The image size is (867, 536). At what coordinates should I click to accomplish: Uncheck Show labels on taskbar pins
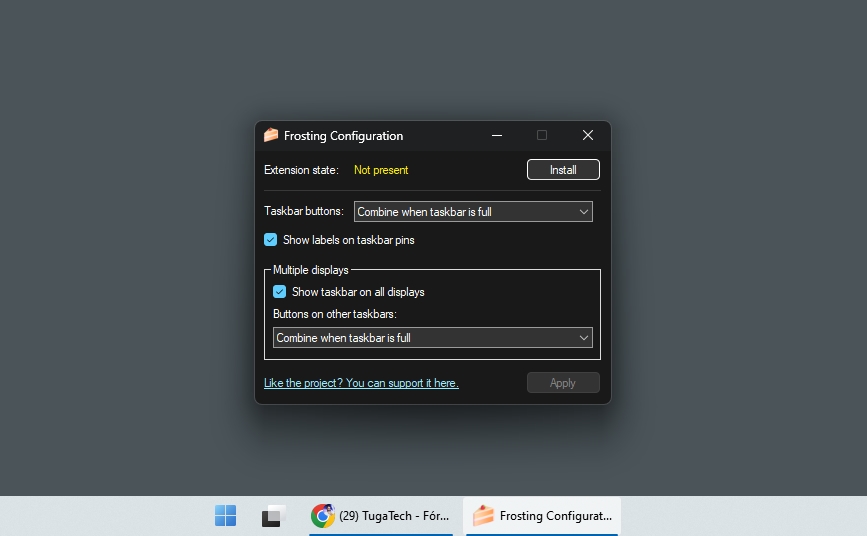coord(270,240)
